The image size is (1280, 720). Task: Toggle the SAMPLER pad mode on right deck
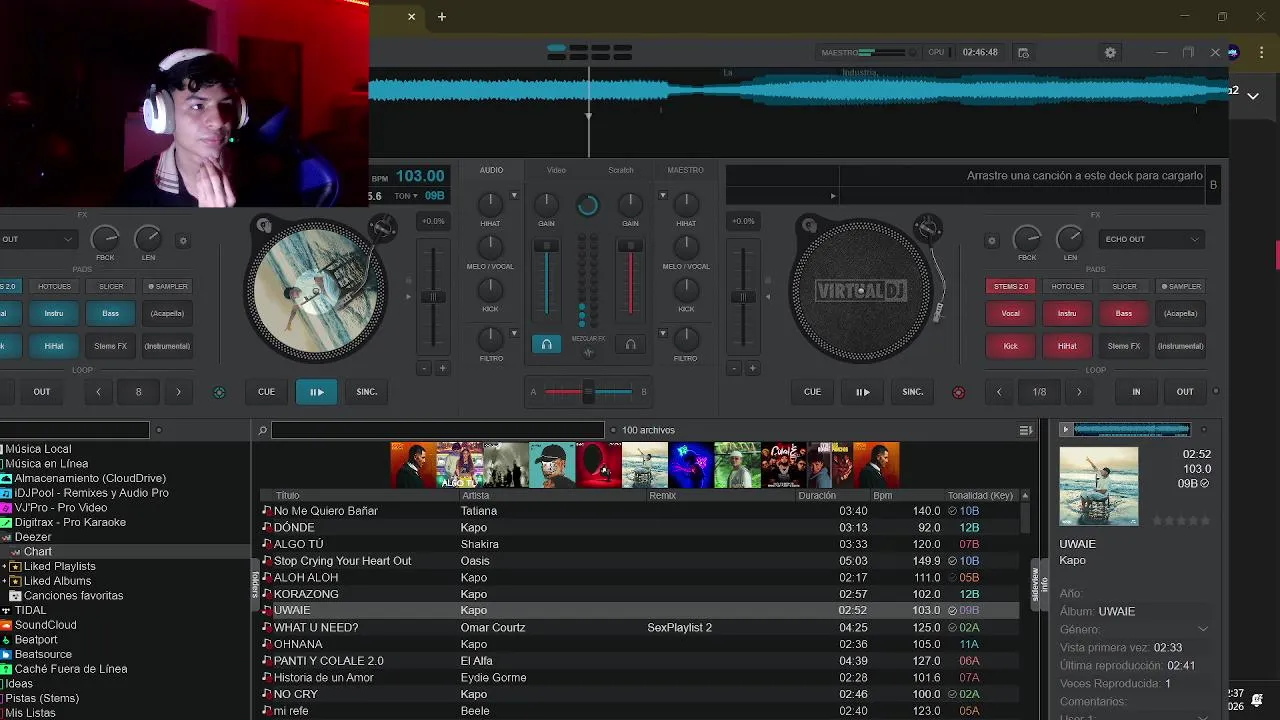(1180, 286)
